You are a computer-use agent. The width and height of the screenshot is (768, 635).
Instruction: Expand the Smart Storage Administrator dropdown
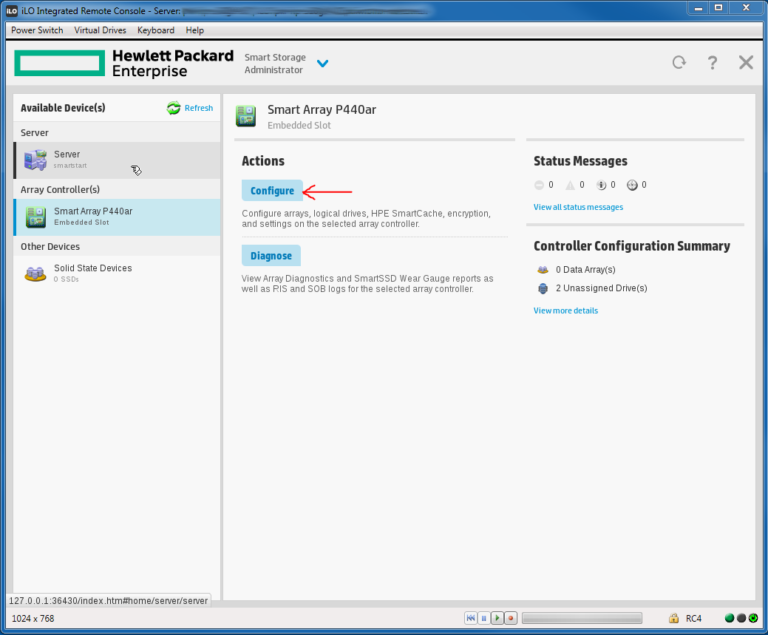coord(322,63)
